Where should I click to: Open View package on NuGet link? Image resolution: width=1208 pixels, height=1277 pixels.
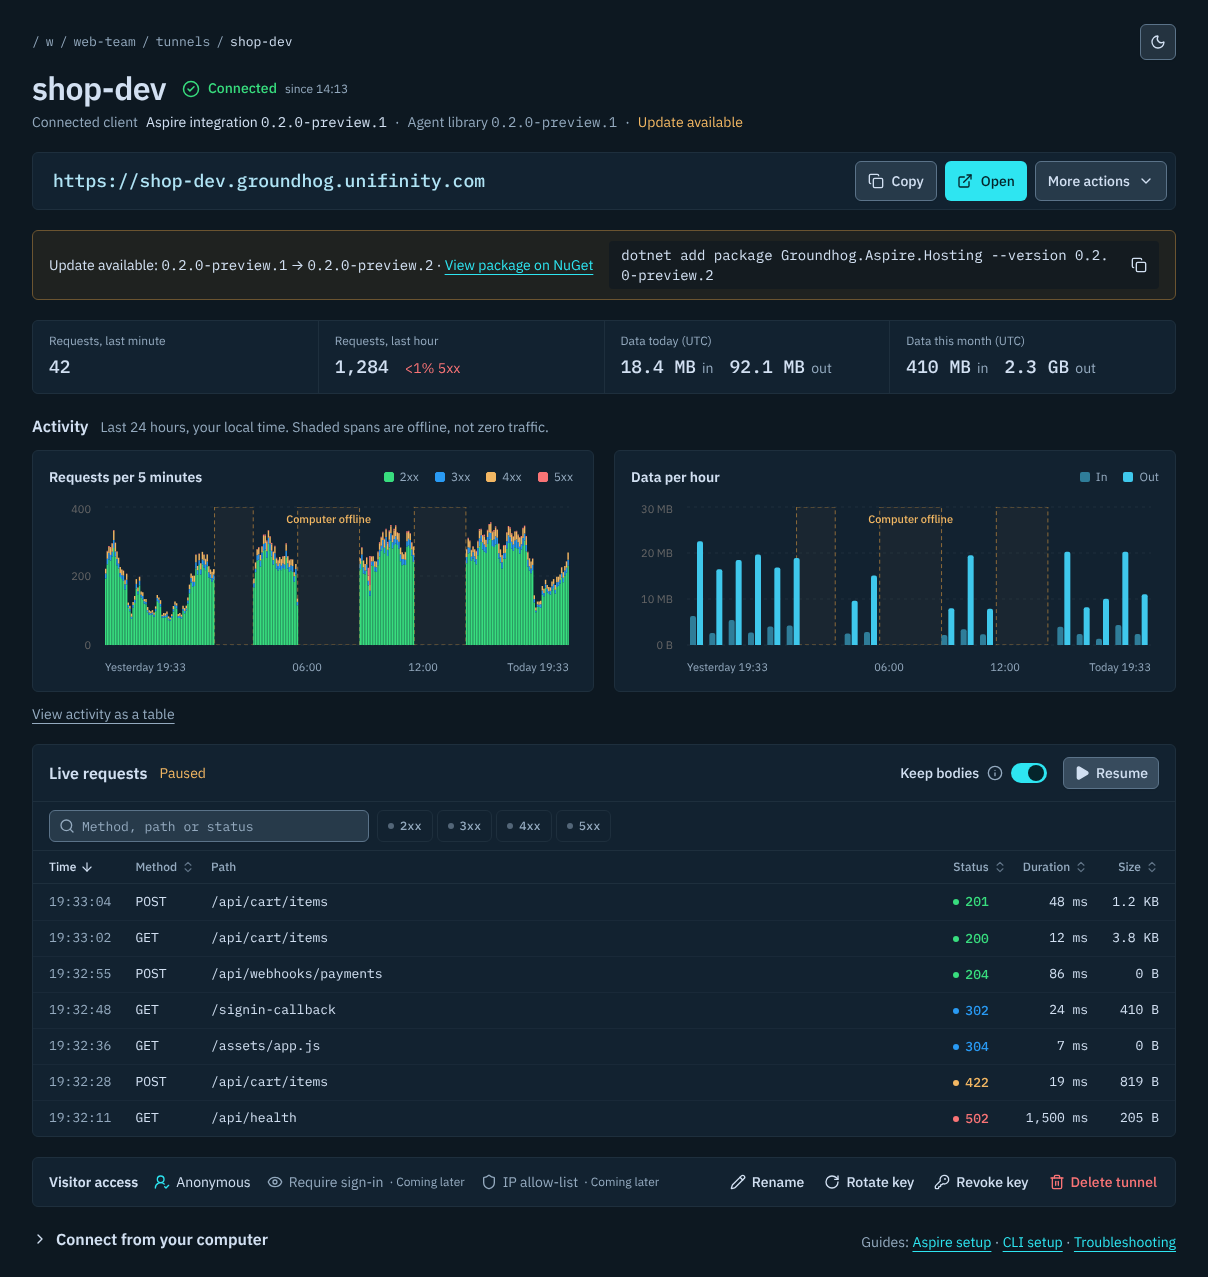click(x=519, y=265)
